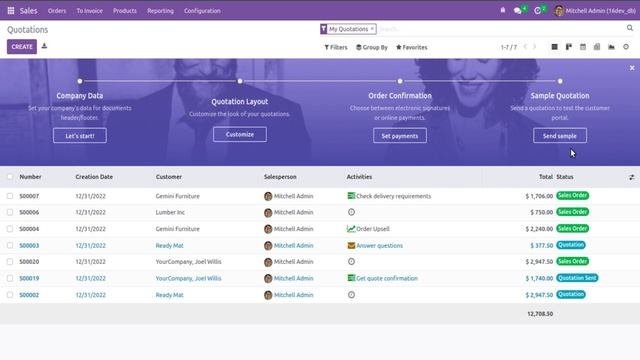Click clock activity icon in S00002 row
This screenshot has height=360, width=640.
[x=351, y=295]
